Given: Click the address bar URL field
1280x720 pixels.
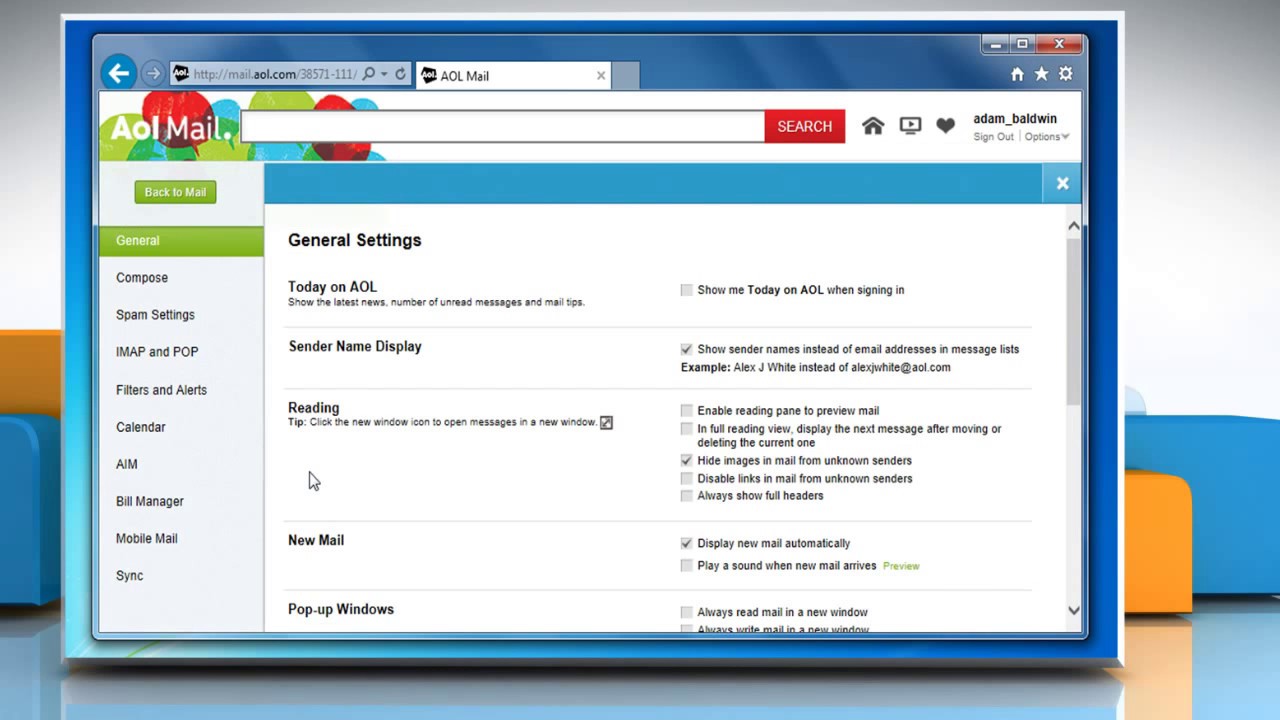Looking at the screenshot, I should (x=275, y=74).
